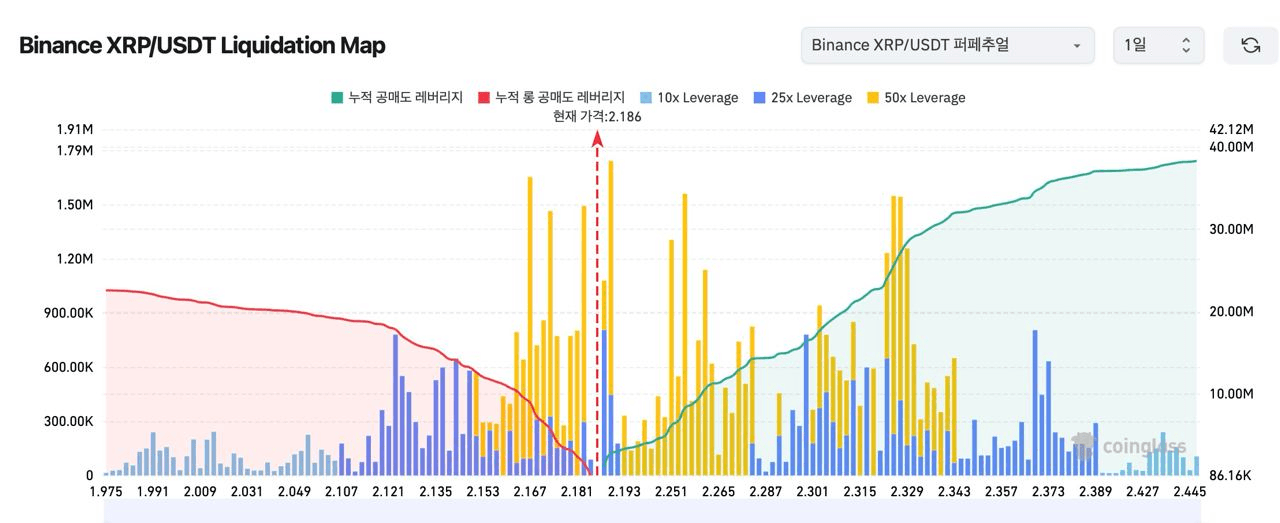This screenshot has height=523, width=1280.
Task: Click the 2.167 price axis label
Action: tap(530, 492)
